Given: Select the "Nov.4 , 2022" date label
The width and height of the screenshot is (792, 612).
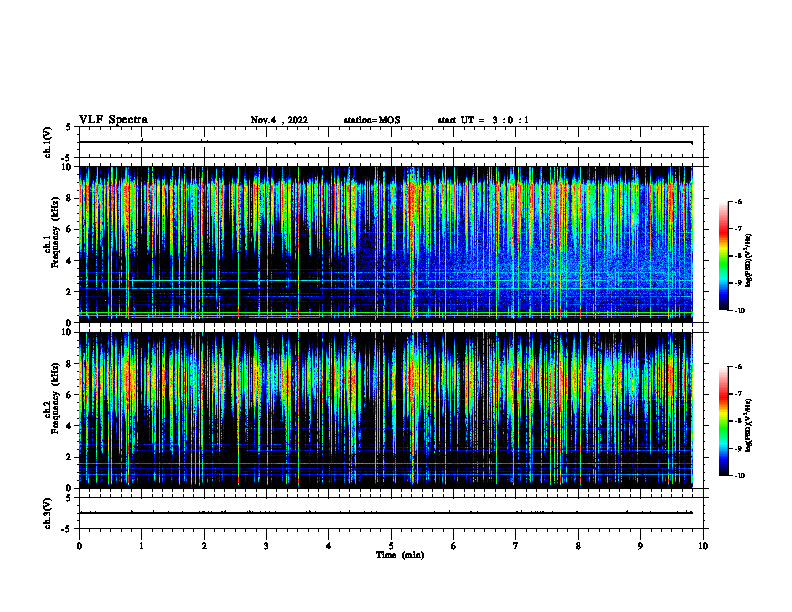Looking at the screenshot, I should (279, 120).
